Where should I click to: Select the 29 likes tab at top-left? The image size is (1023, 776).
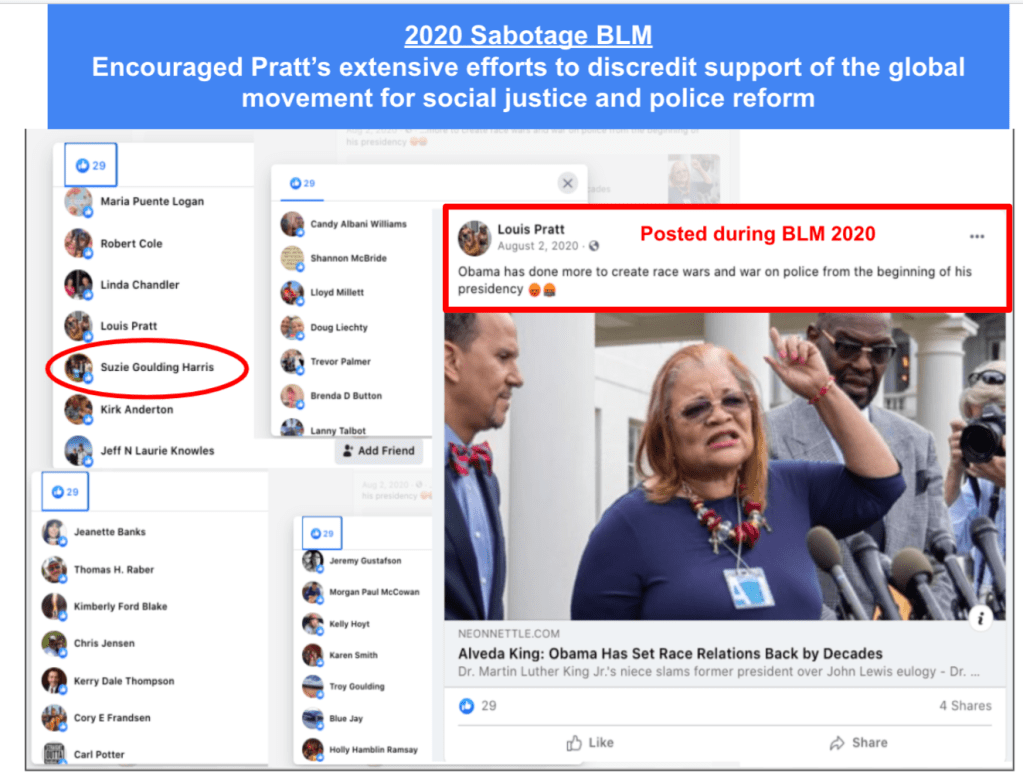click(91, 165)
